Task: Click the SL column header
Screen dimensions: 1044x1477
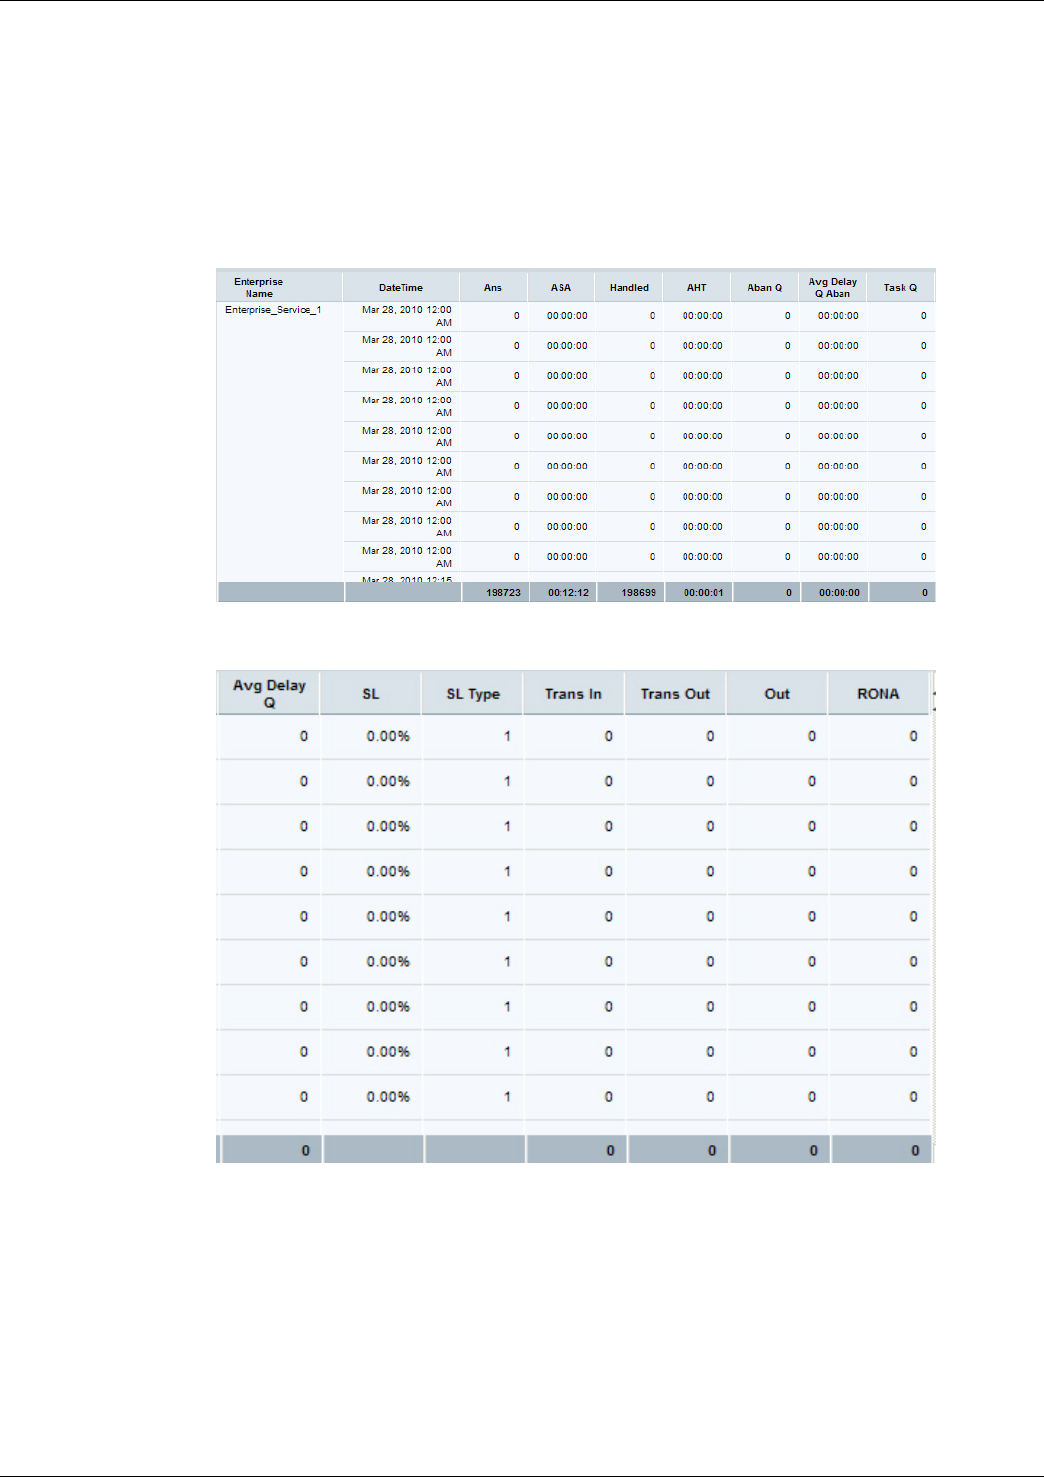Action: coord(371,693)
